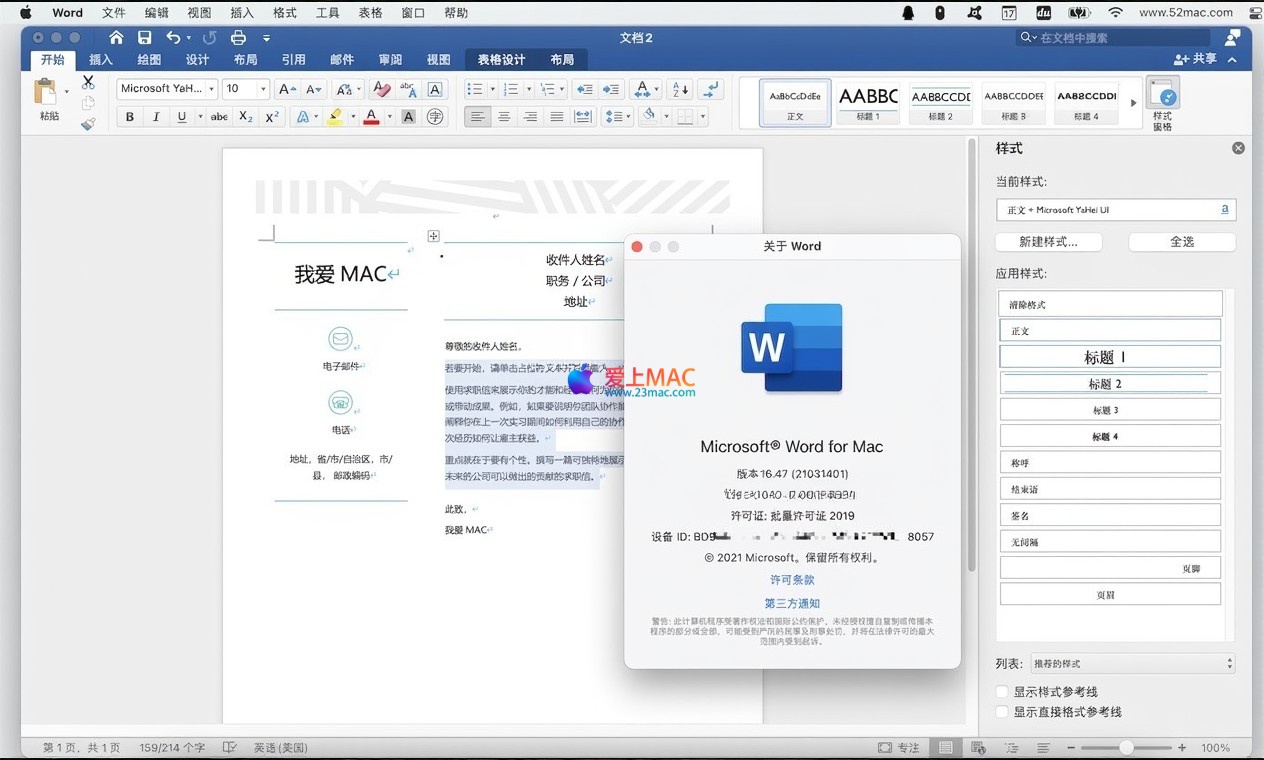This screenshot has width=1264, height=760.
Task: Toggle Focus mode (专注) in status bar
Action: (x=898, y=748)
